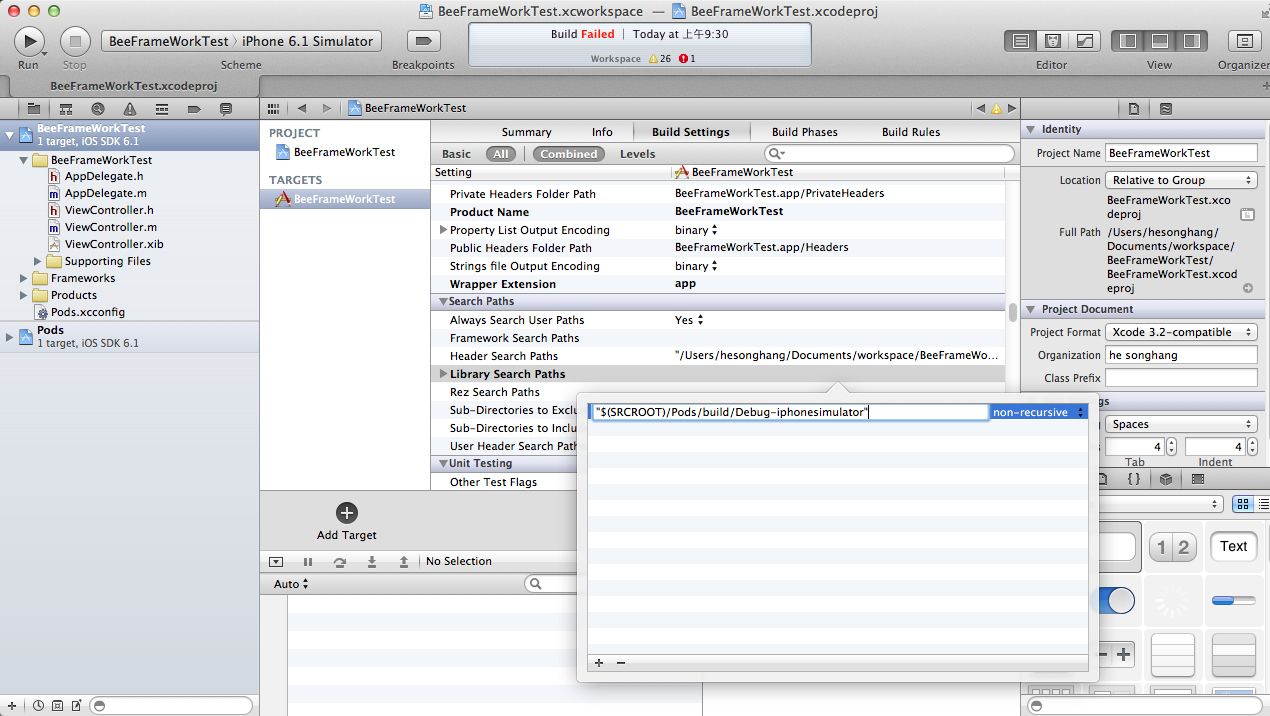Go back in editor history
1270x716 pixels.
pyautogui.click(x=301, y=108)
